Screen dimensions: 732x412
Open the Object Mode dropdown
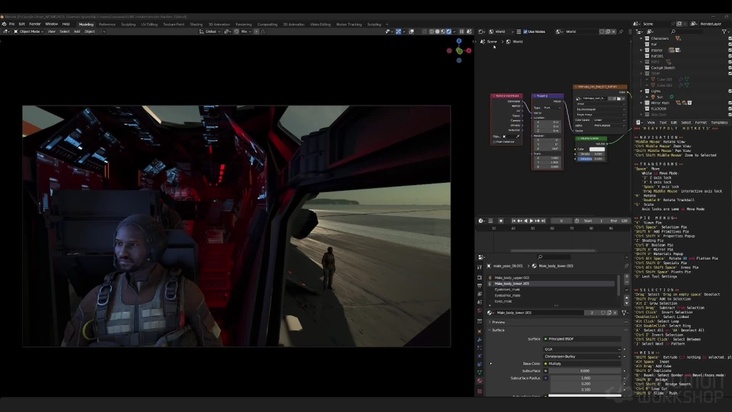28,31
